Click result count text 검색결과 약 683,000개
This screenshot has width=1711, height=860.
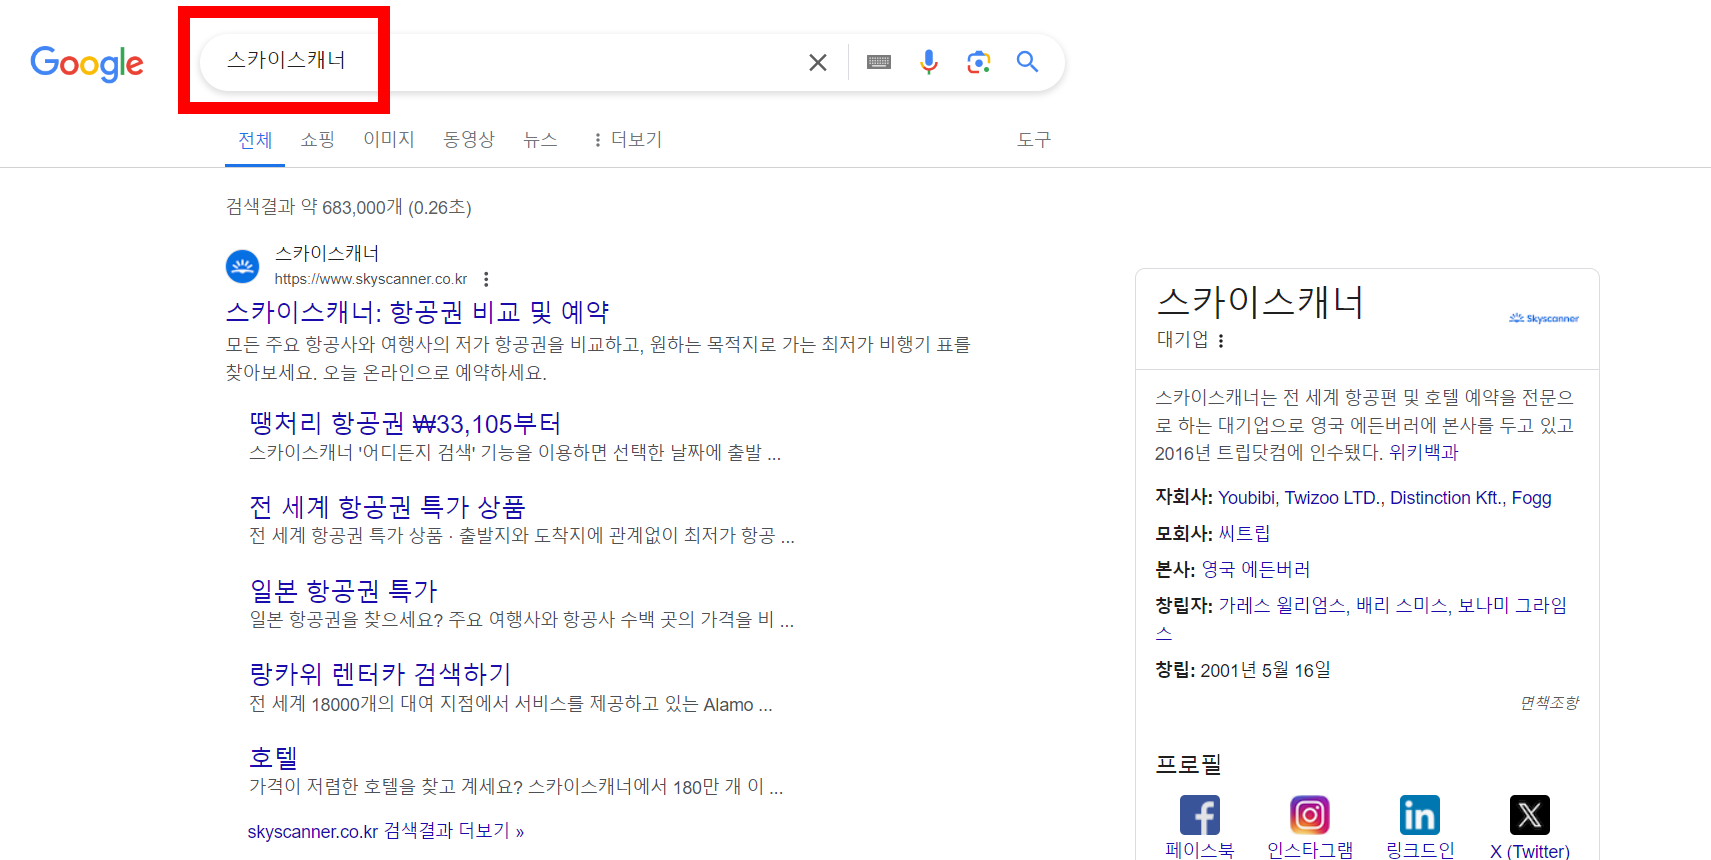(x=314, y=207)
